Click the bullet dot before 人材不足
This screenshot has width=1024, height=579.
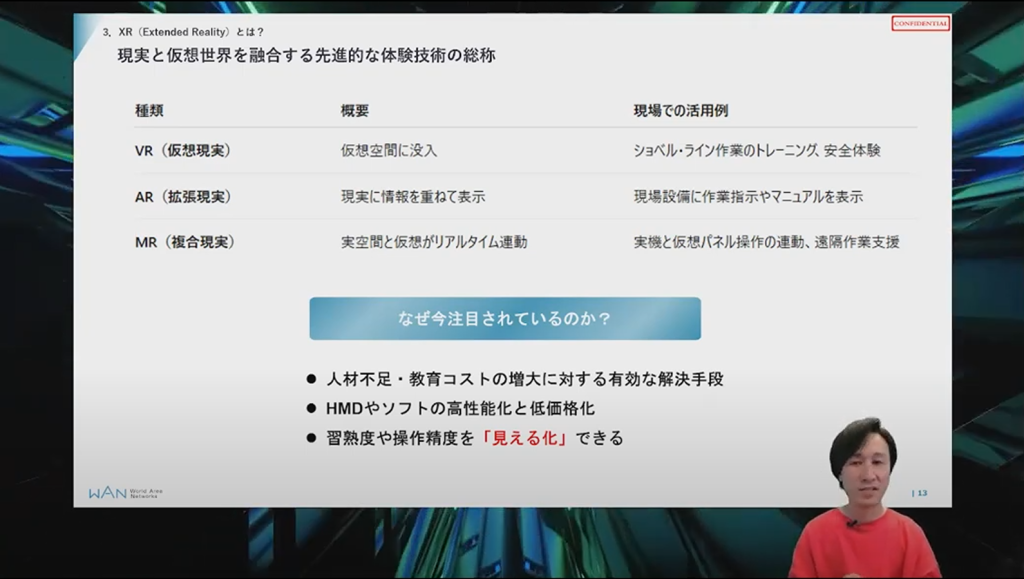pyautogui.click(x=312, y=380)
